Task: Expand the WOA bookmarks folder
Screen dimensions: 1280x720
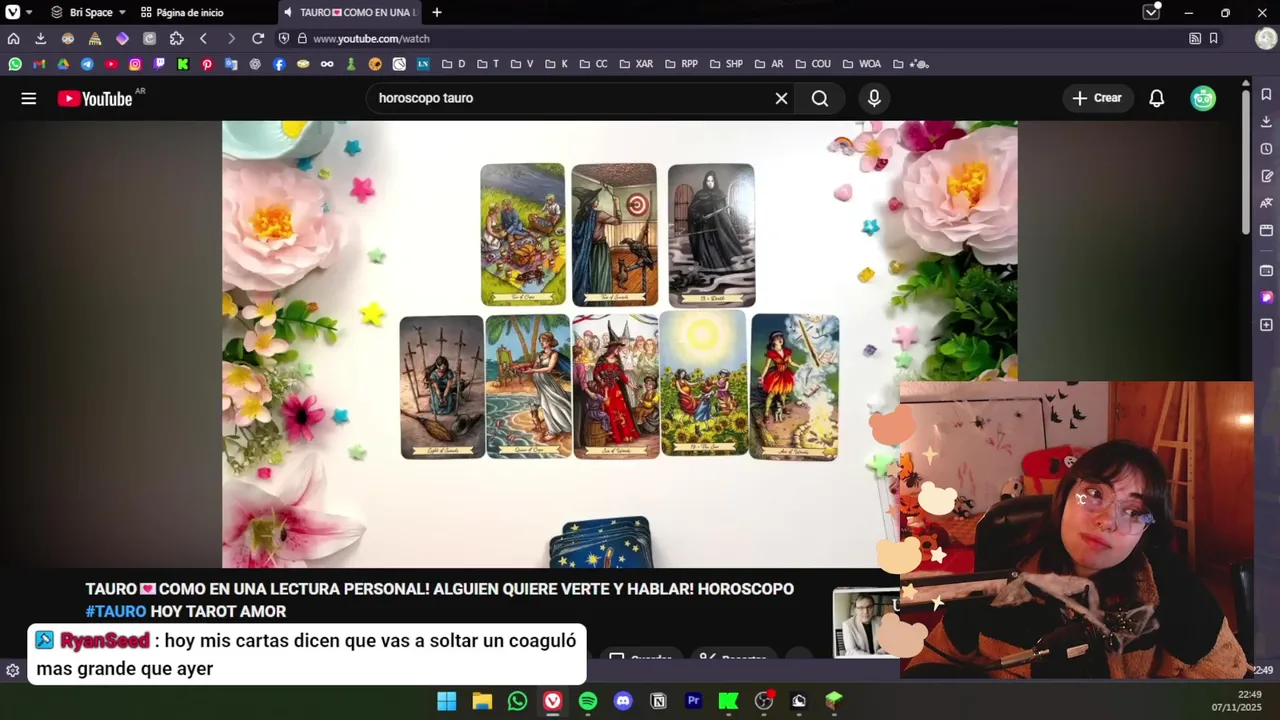Action: click(x=861, y=64)
